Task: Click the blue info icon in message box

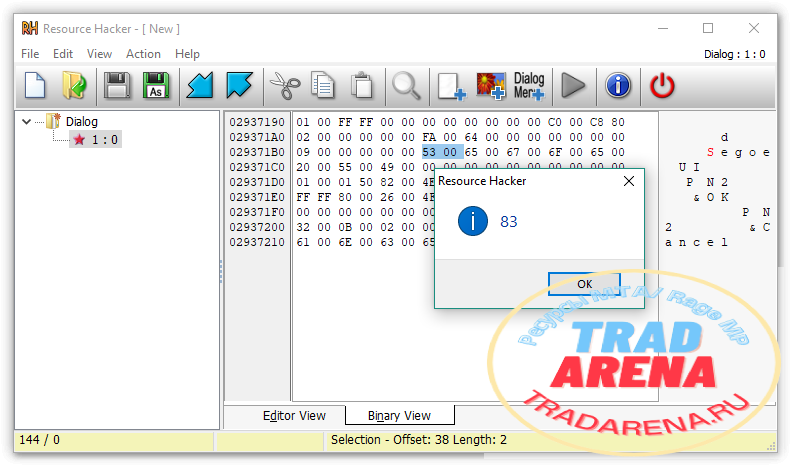Action: click(473, 221)
